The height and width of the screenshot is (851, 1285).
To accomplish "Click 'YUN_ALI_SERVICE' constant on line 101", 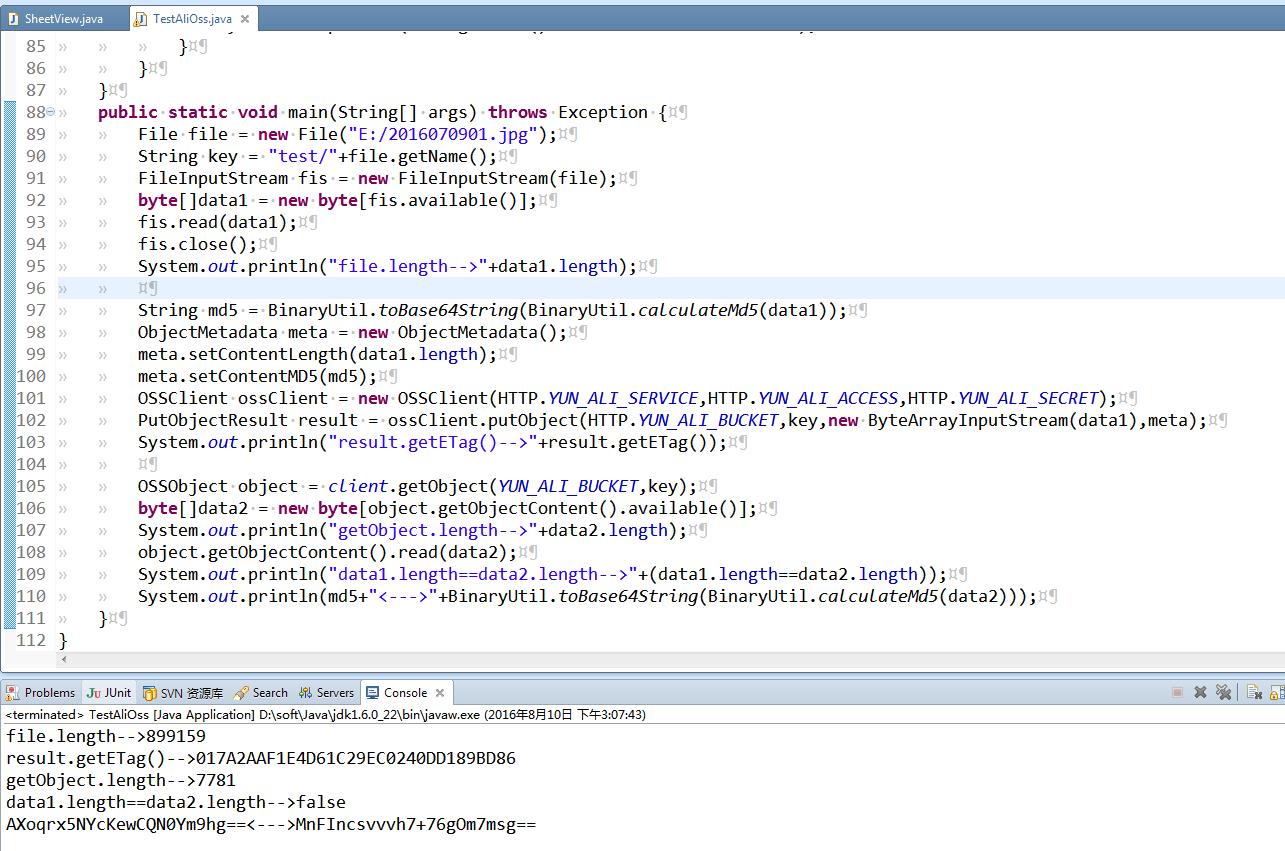I will tap(622, 398).
